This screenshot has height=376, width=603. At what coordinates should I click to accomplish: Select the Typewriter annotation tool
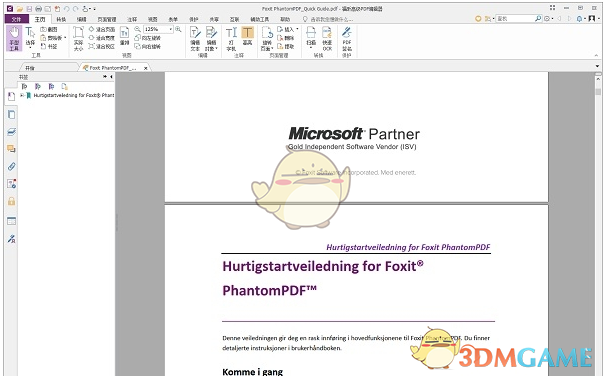231,38
